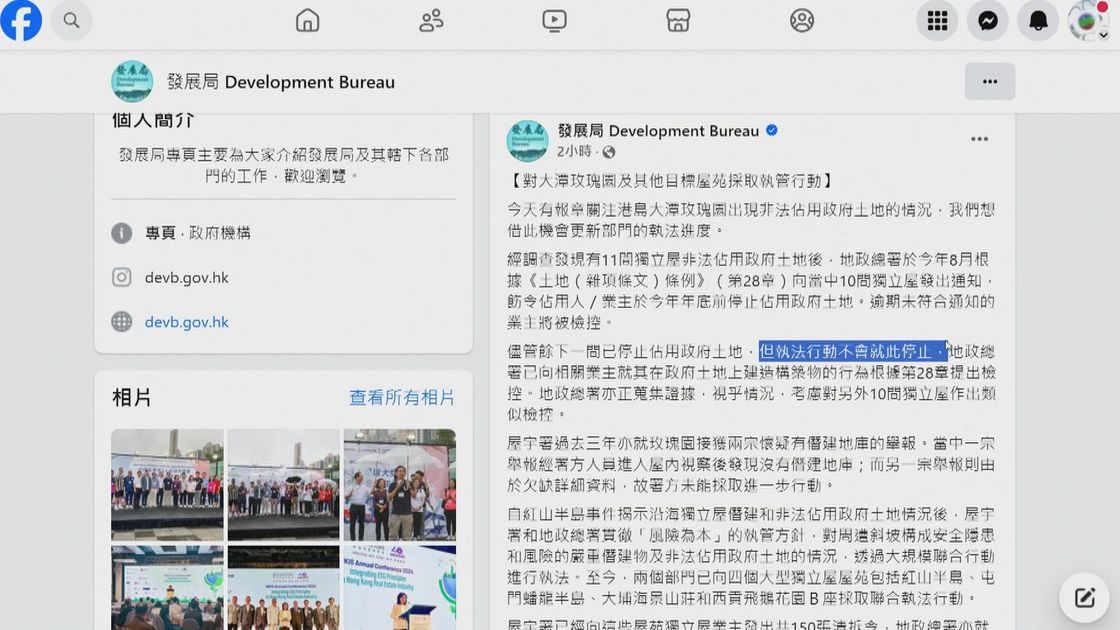This screenshot has width=1120, height=630.
Task: Open the Messenger icon
Action: click(x=987, y=20)
